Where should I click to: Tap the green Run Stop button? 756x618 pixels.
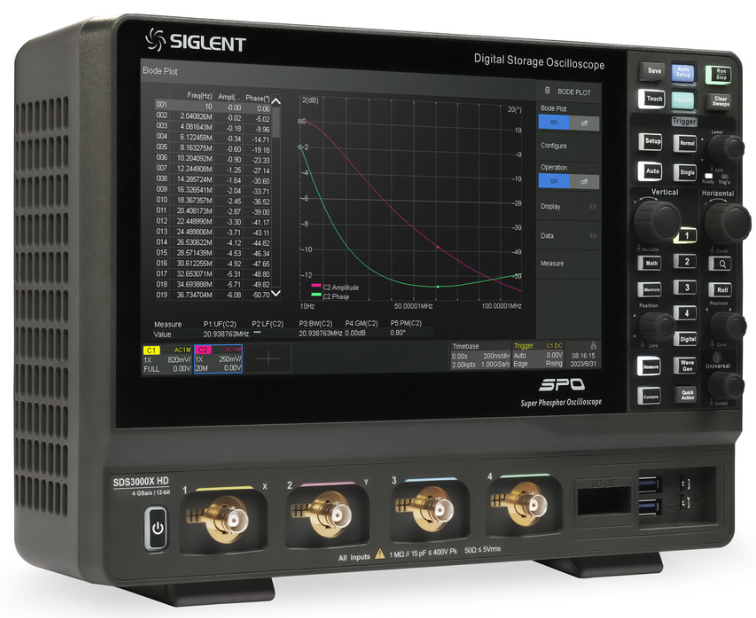tap(719, 75)
